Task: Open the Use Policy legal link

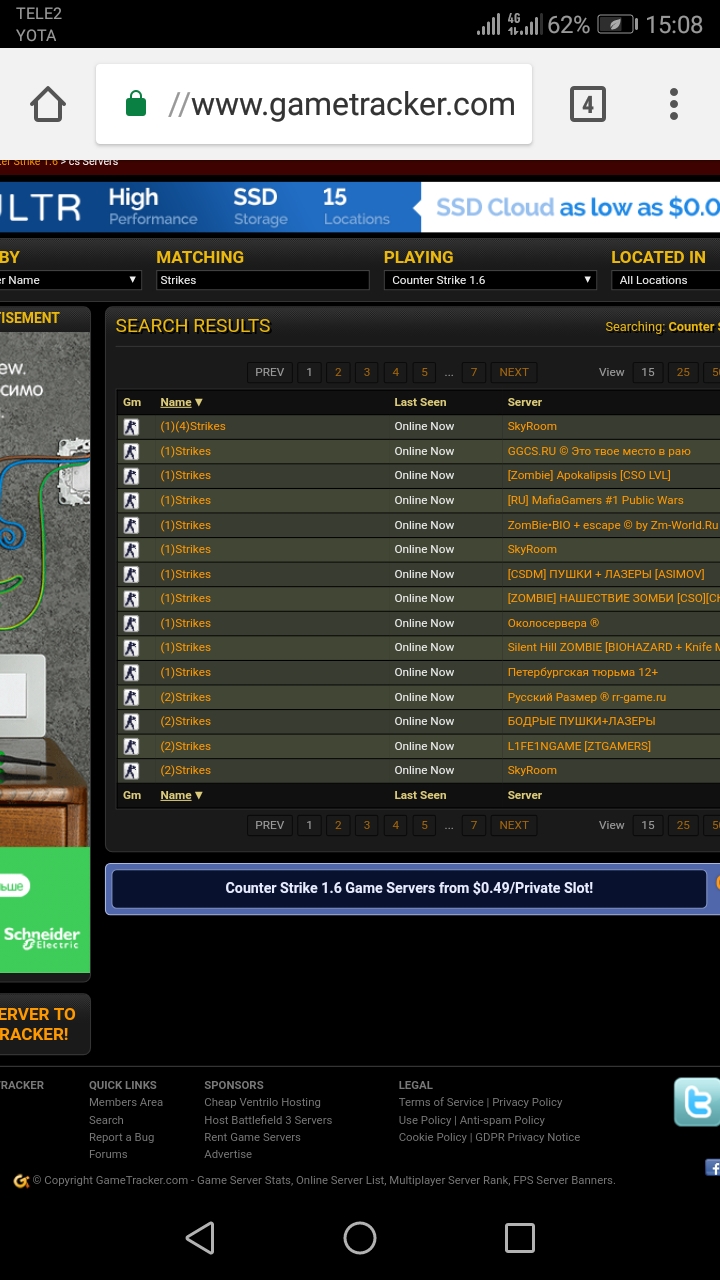Action: (425, 1120)
